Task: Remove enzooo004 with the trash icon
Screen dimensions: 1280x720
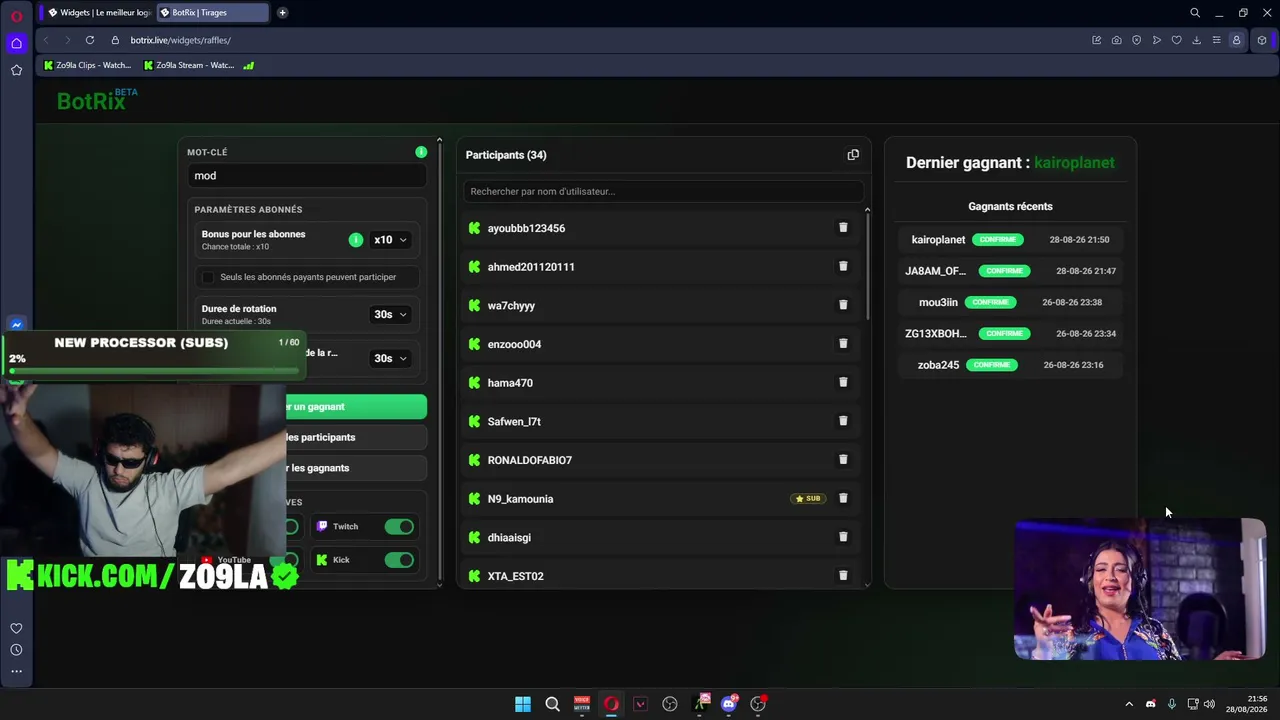Action: 843,344
